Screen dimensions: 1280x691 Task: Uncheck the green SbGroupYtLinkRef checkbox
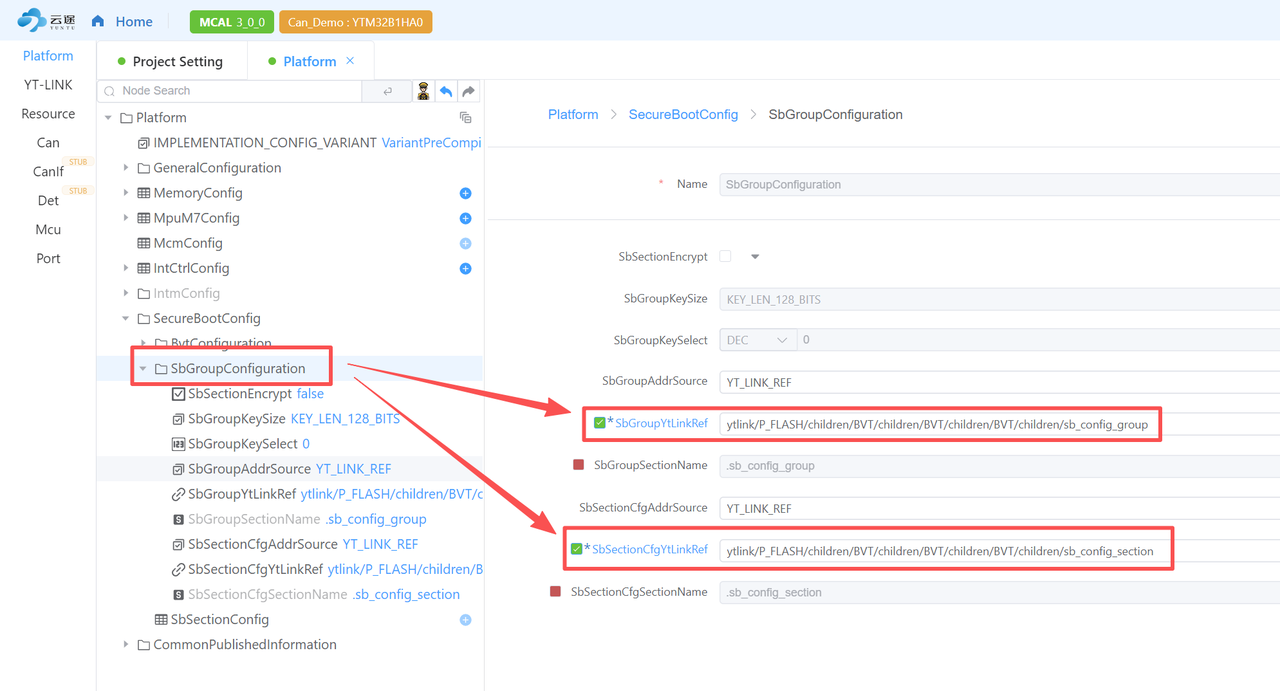(599, 423)
